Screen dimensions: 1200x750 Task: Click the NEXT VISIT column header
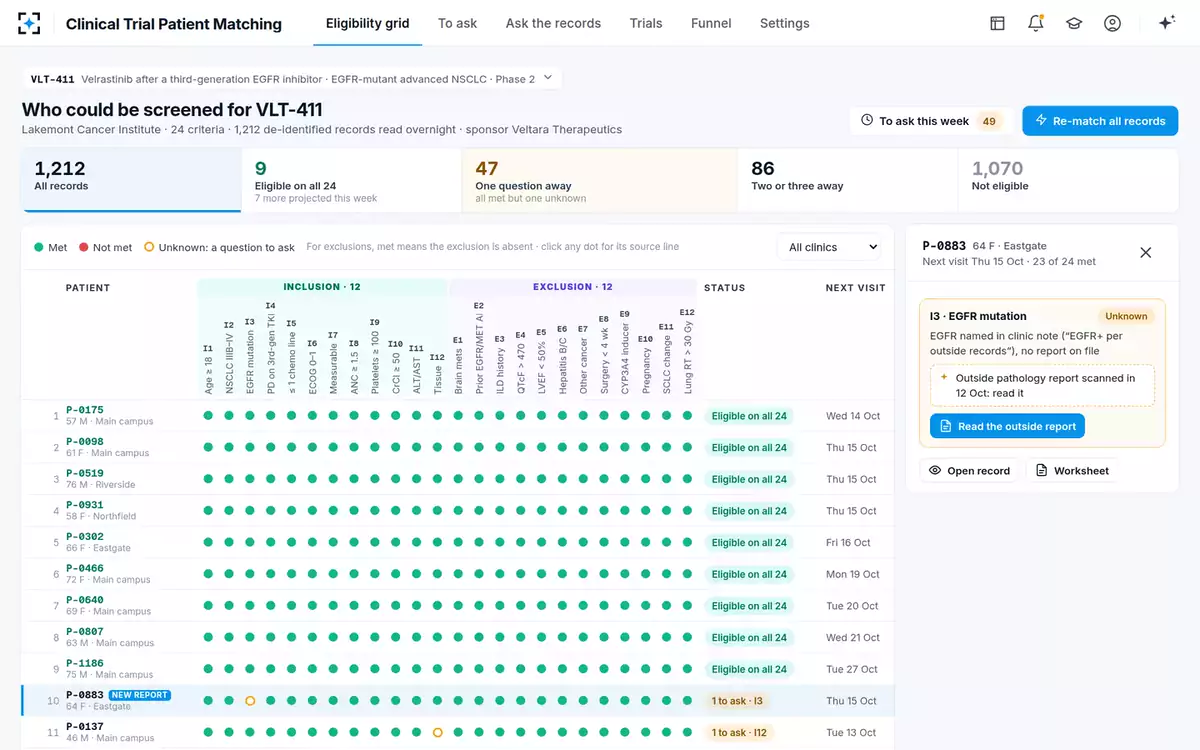[855, 288]
